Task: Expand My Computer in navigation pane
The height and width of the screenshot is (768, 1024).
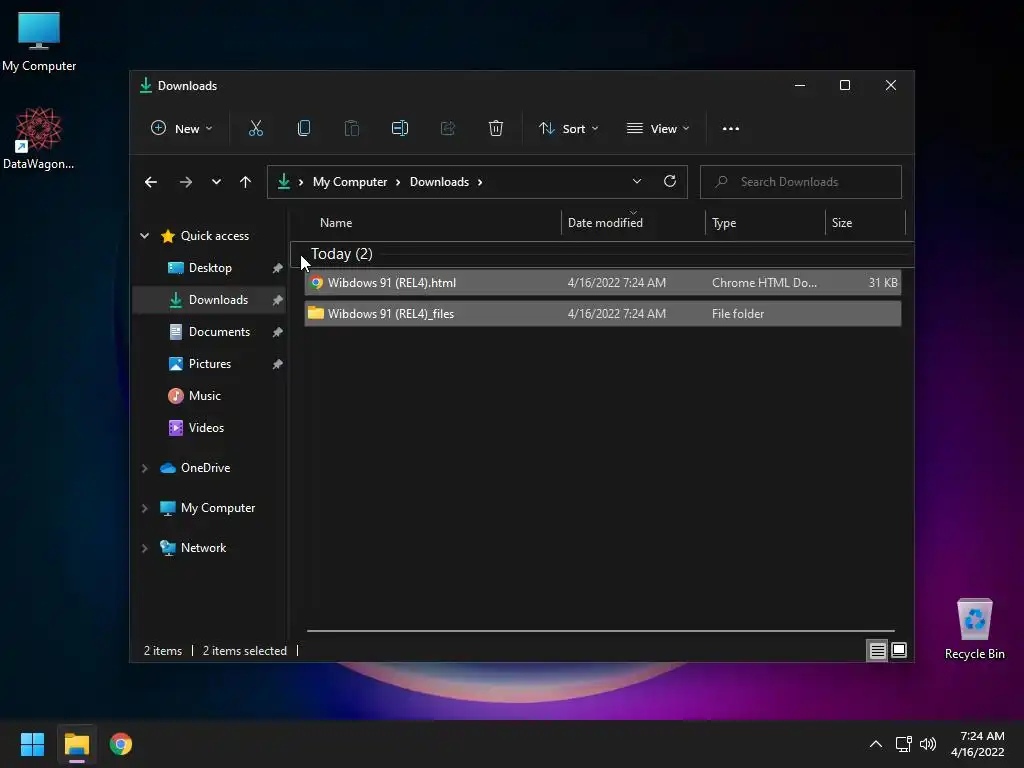Action: (x=145, y=508)
